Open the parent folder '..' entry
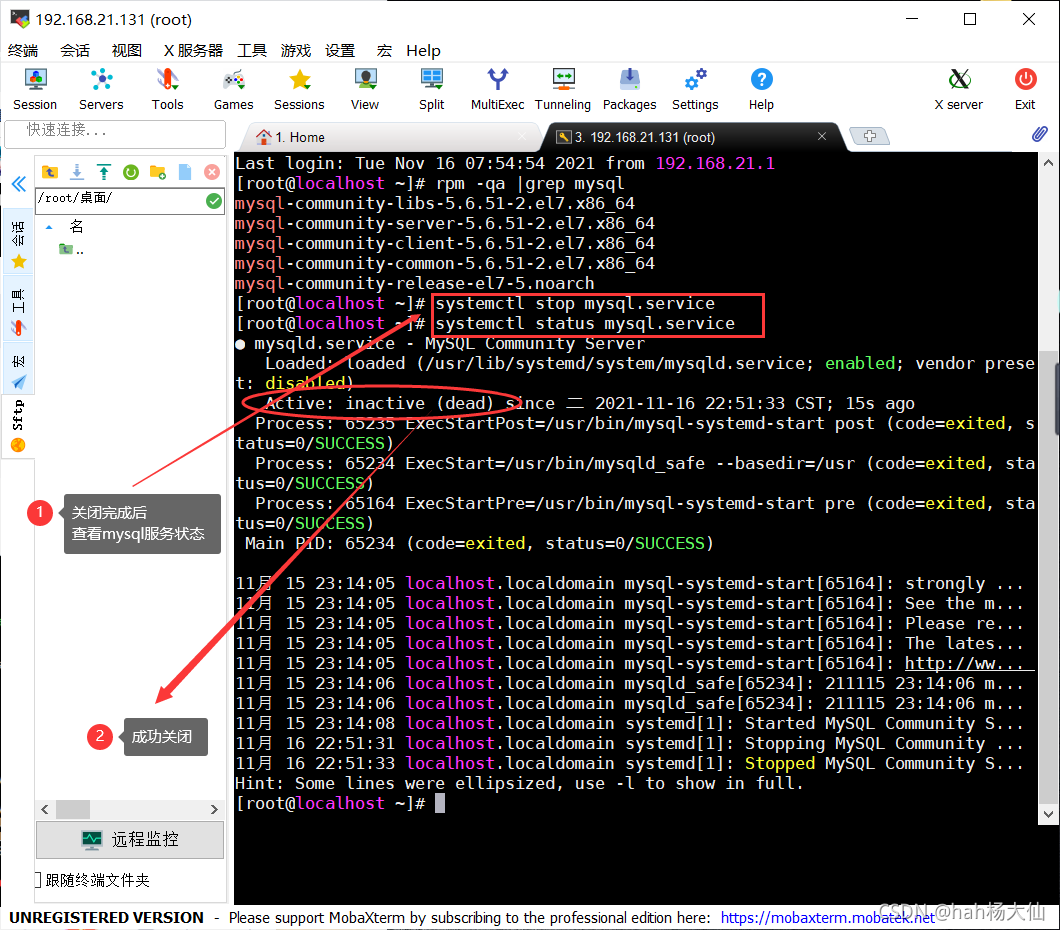1060x930 pixels. tap(72, 250)
